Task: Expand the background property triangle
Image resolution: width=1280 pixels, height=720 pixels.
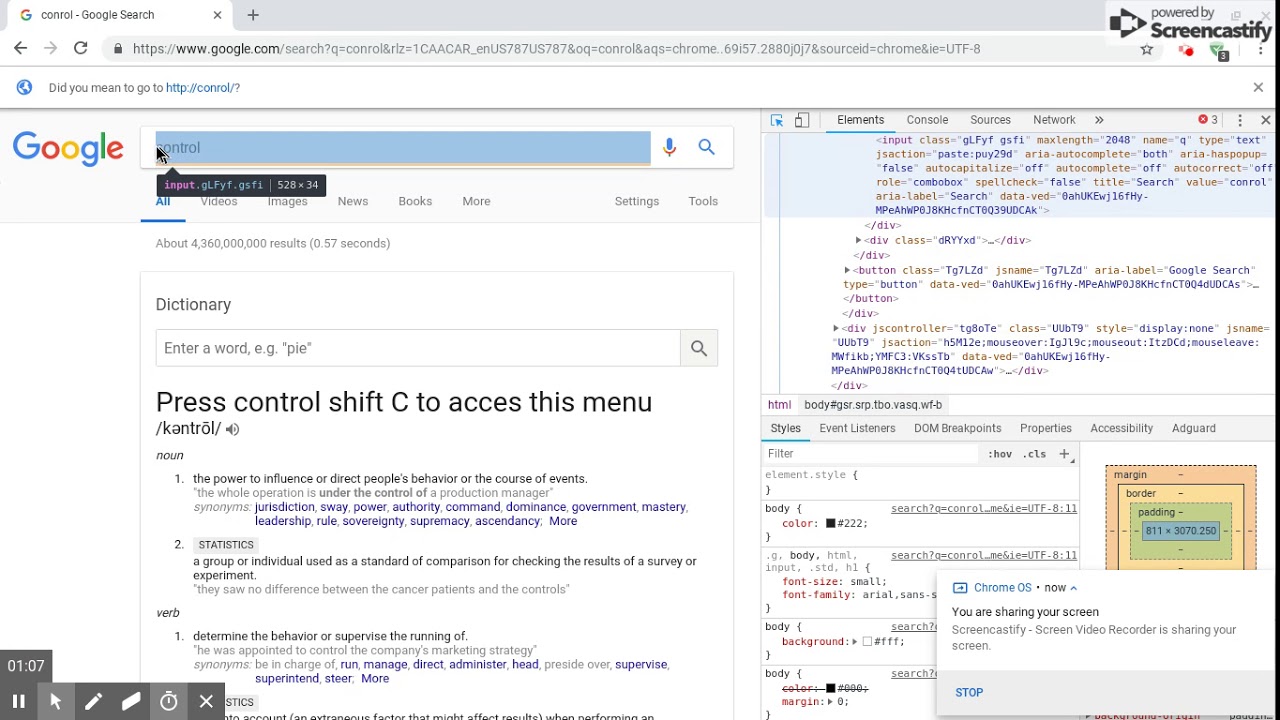Action: pyautogui.click(x=855, y=642)
